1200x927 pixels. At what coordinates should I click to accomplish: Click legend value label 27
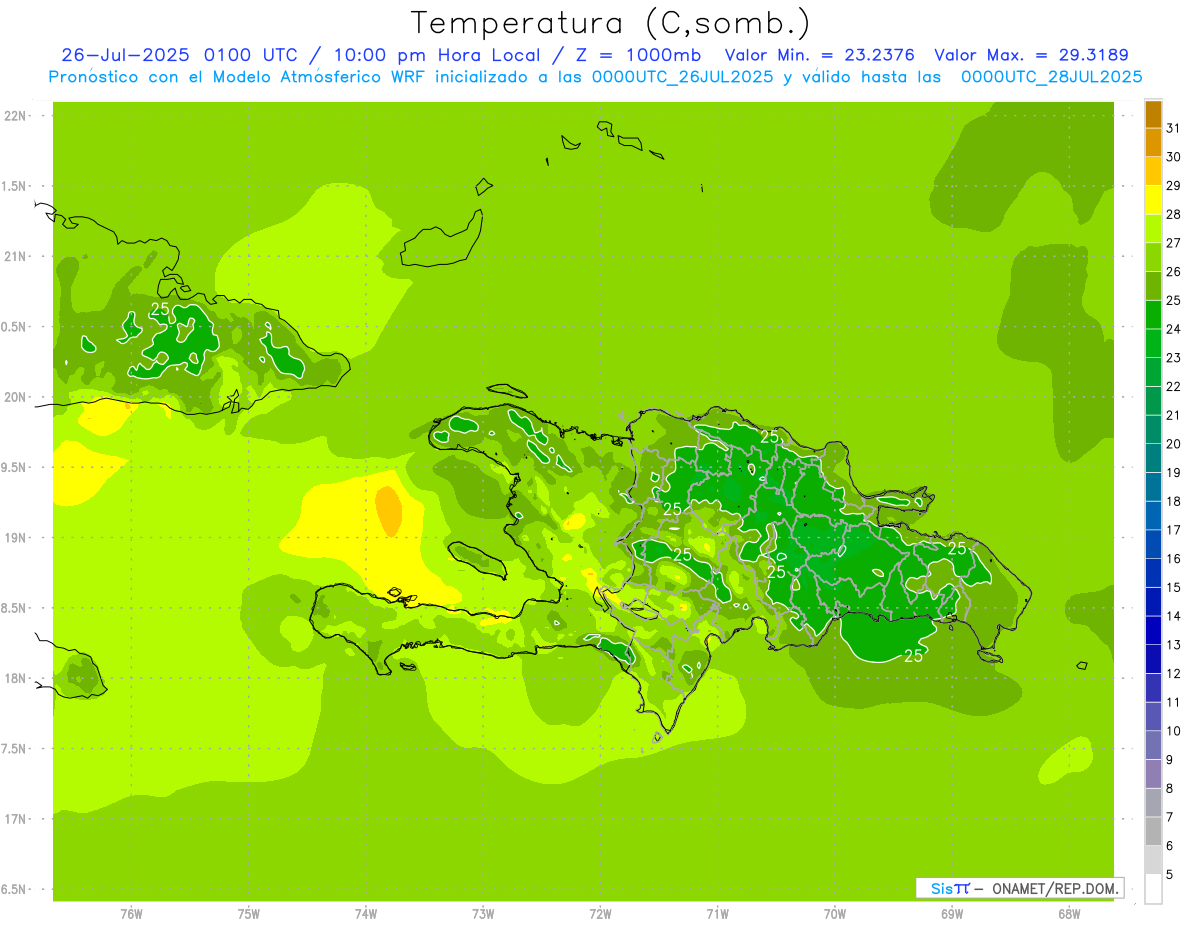(x=1173, y=243)
